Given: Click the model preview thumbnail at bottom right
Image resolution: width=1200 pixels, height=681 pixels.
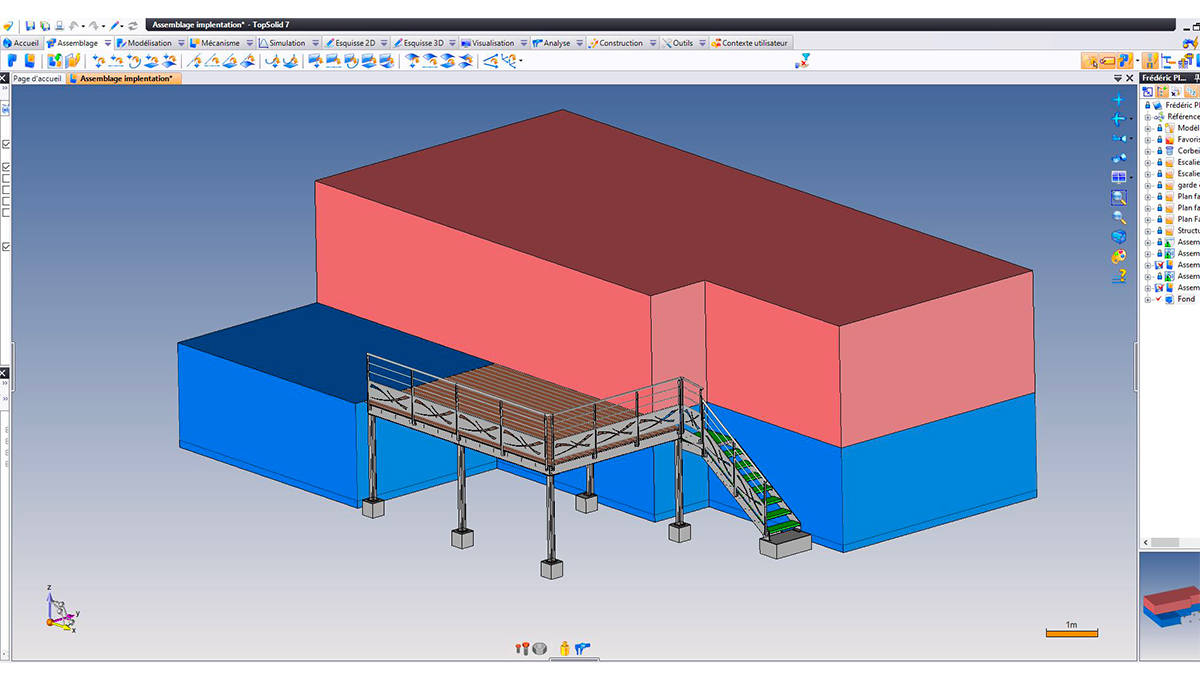Looking at the screenshot, I should (x=1169, y=607).
